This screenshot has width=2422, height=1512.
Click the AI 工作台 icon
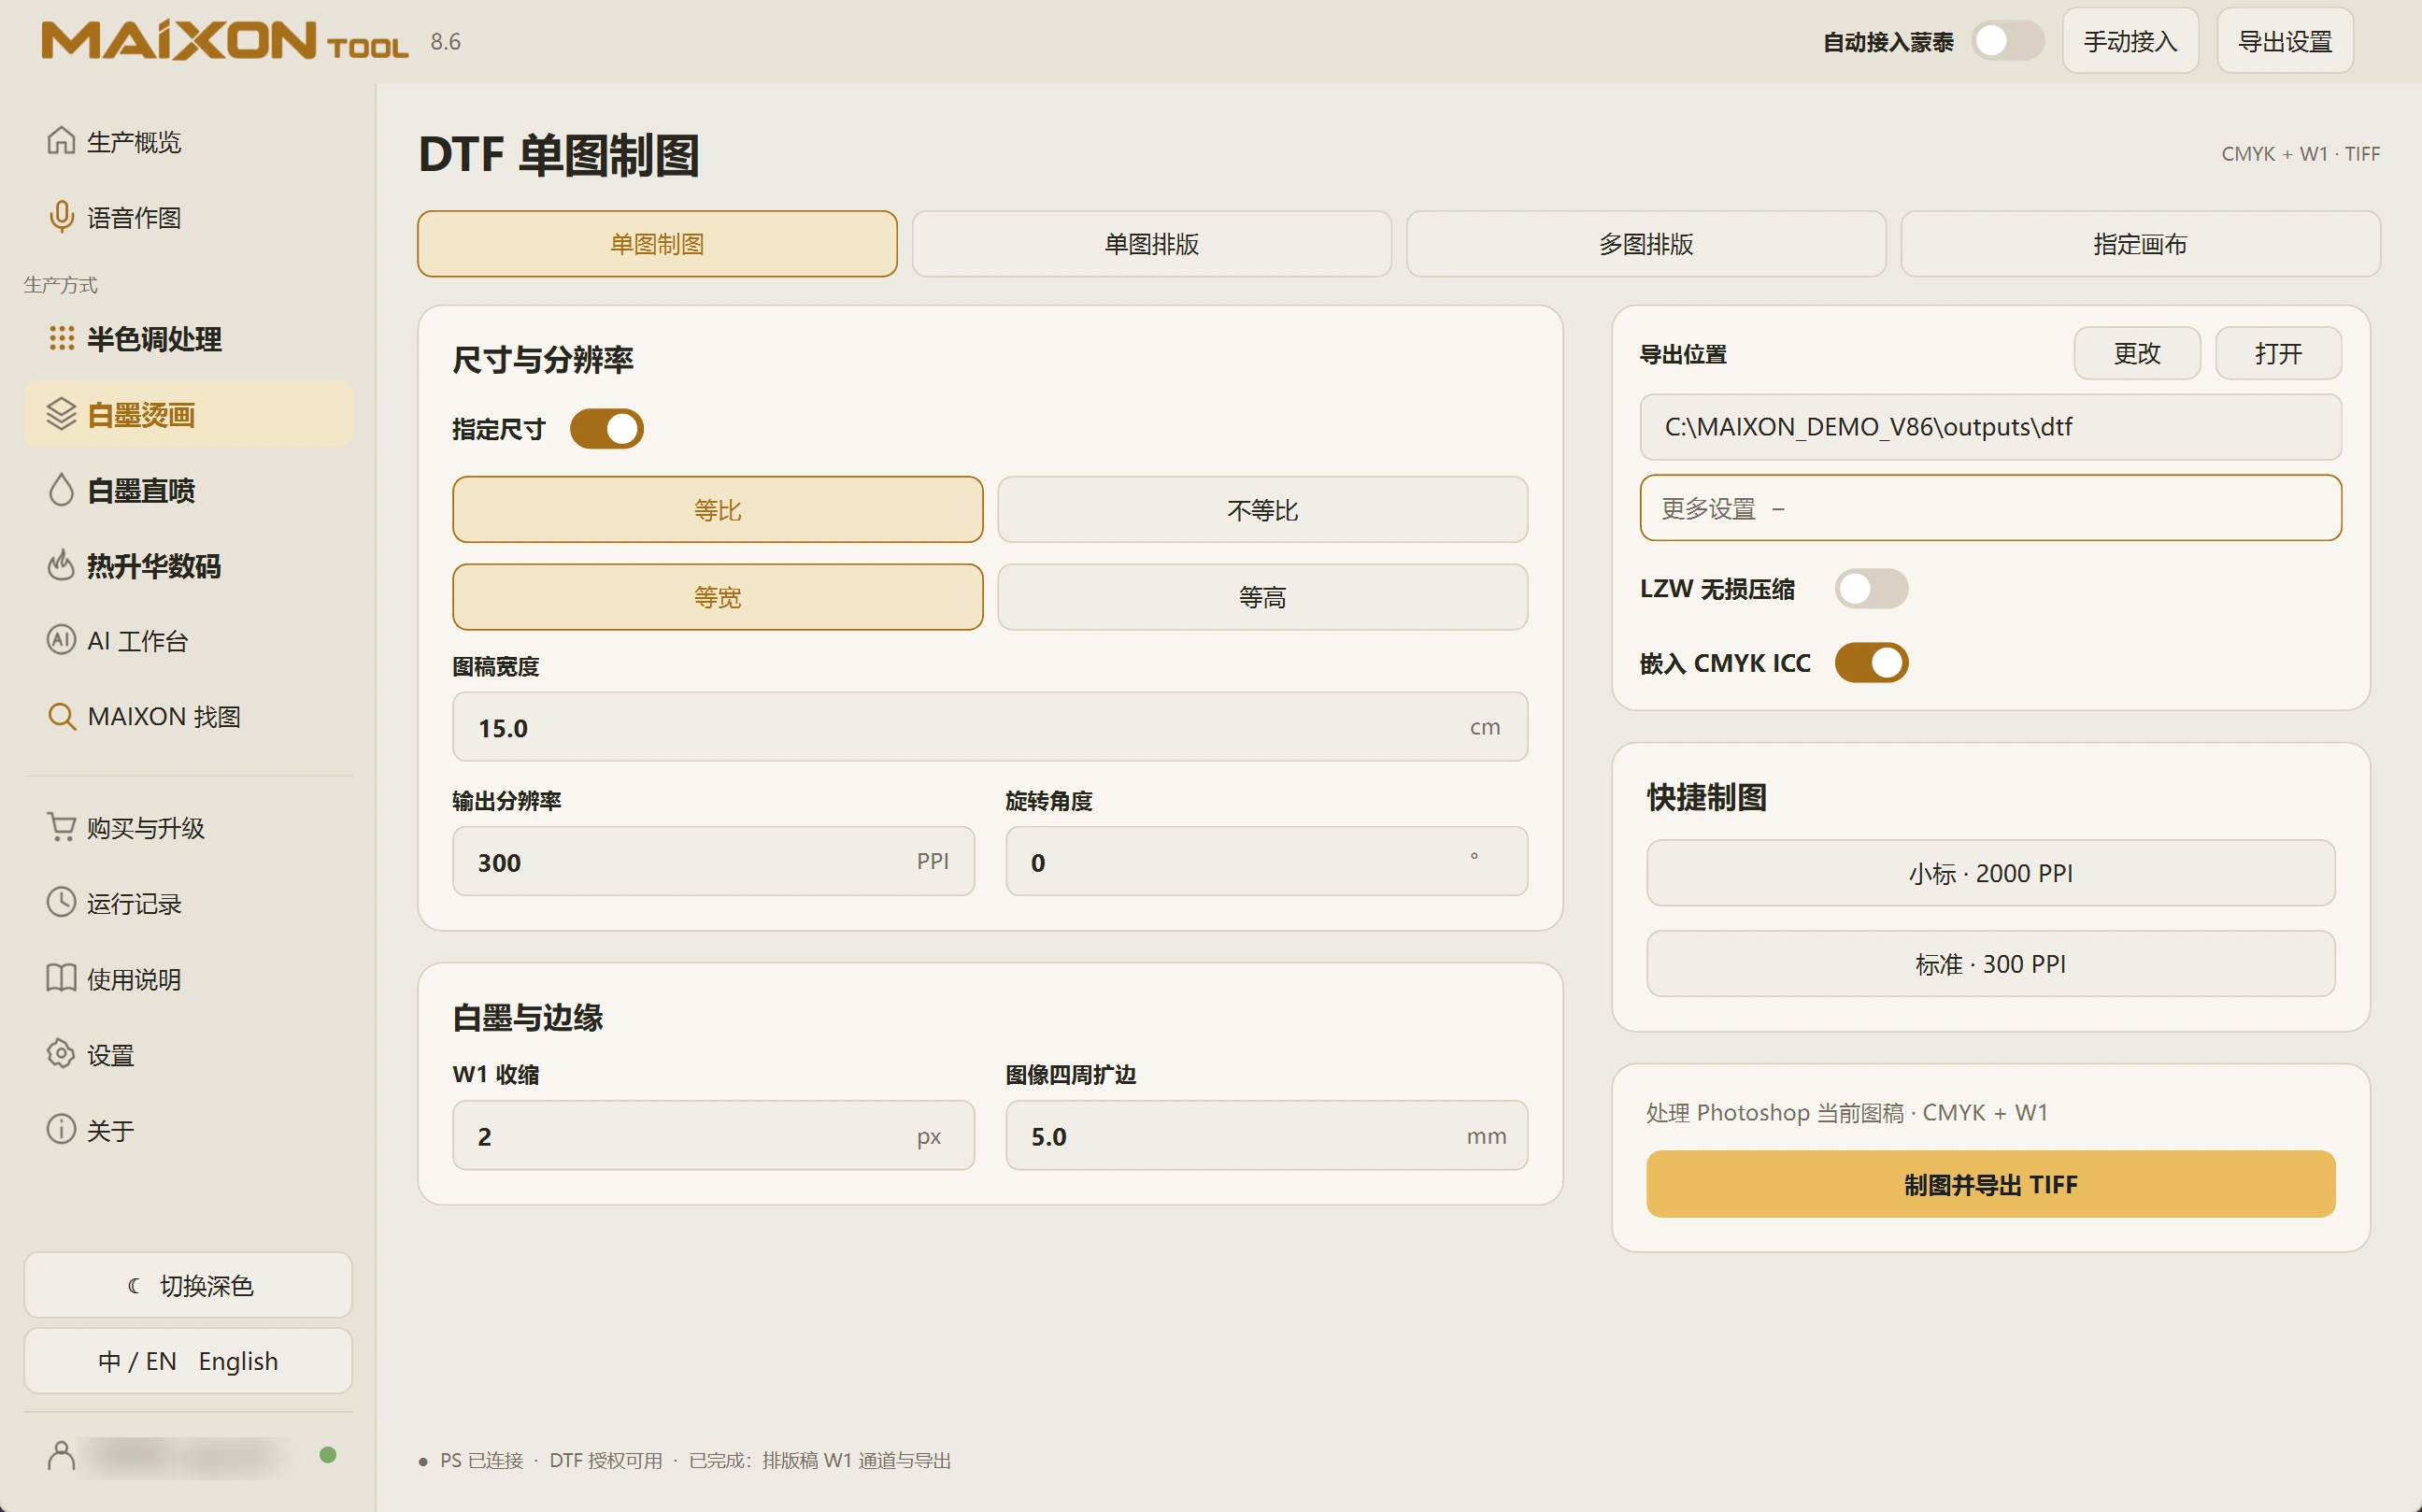[x=61, y=640]
